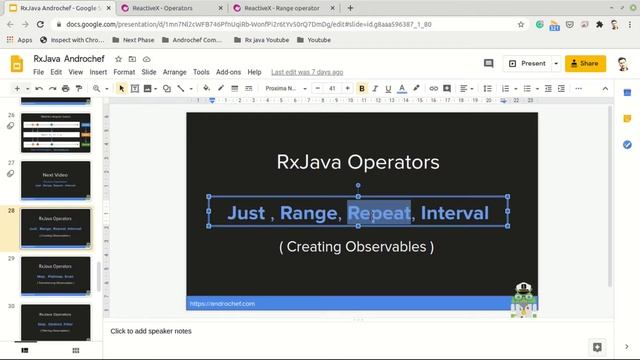Open line type dropdown arrow
This screenshot has width=640, height=360.
coord(191,89)
